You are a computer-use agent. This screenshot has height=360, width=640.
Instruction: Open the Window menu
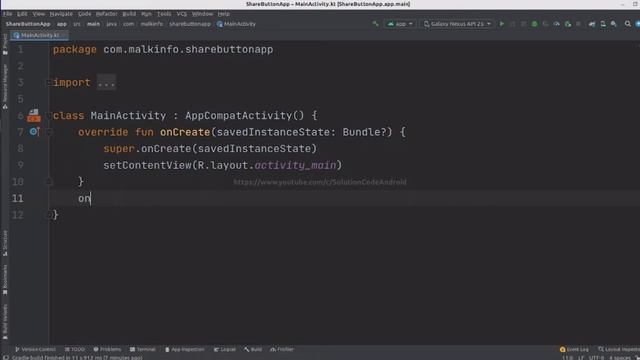tap(202, 14)
